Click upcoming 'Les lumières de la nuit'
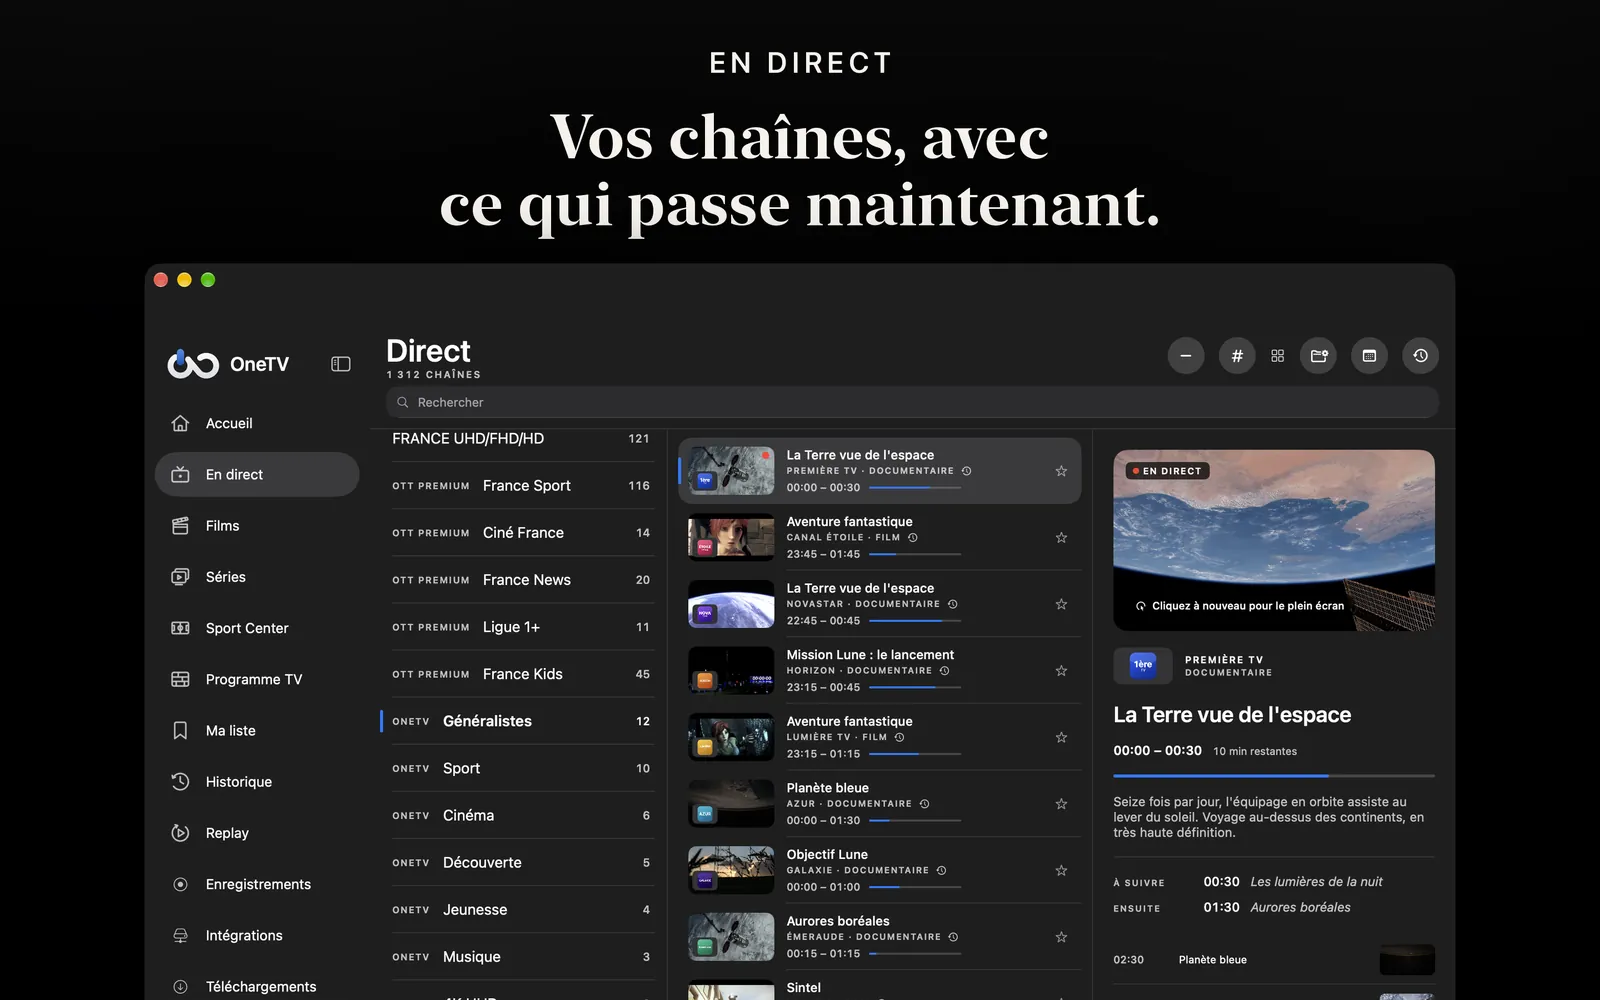Screen dimensions: 1600x1000 1316,882
